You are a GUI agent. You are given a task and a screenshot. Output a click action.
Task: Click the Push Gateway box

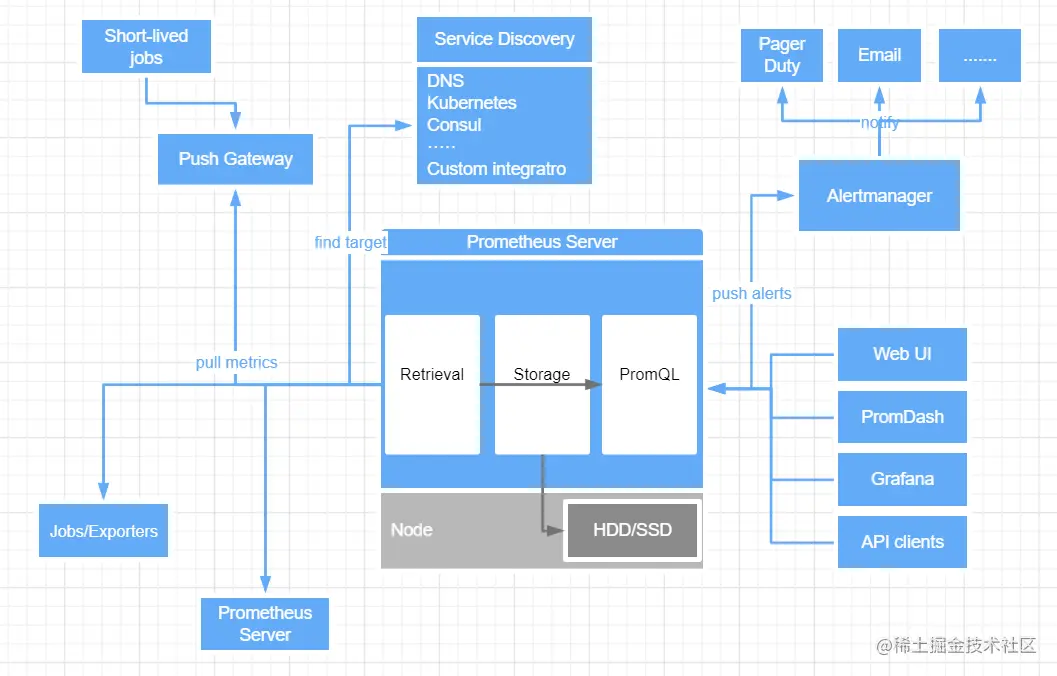click(235, 159)
